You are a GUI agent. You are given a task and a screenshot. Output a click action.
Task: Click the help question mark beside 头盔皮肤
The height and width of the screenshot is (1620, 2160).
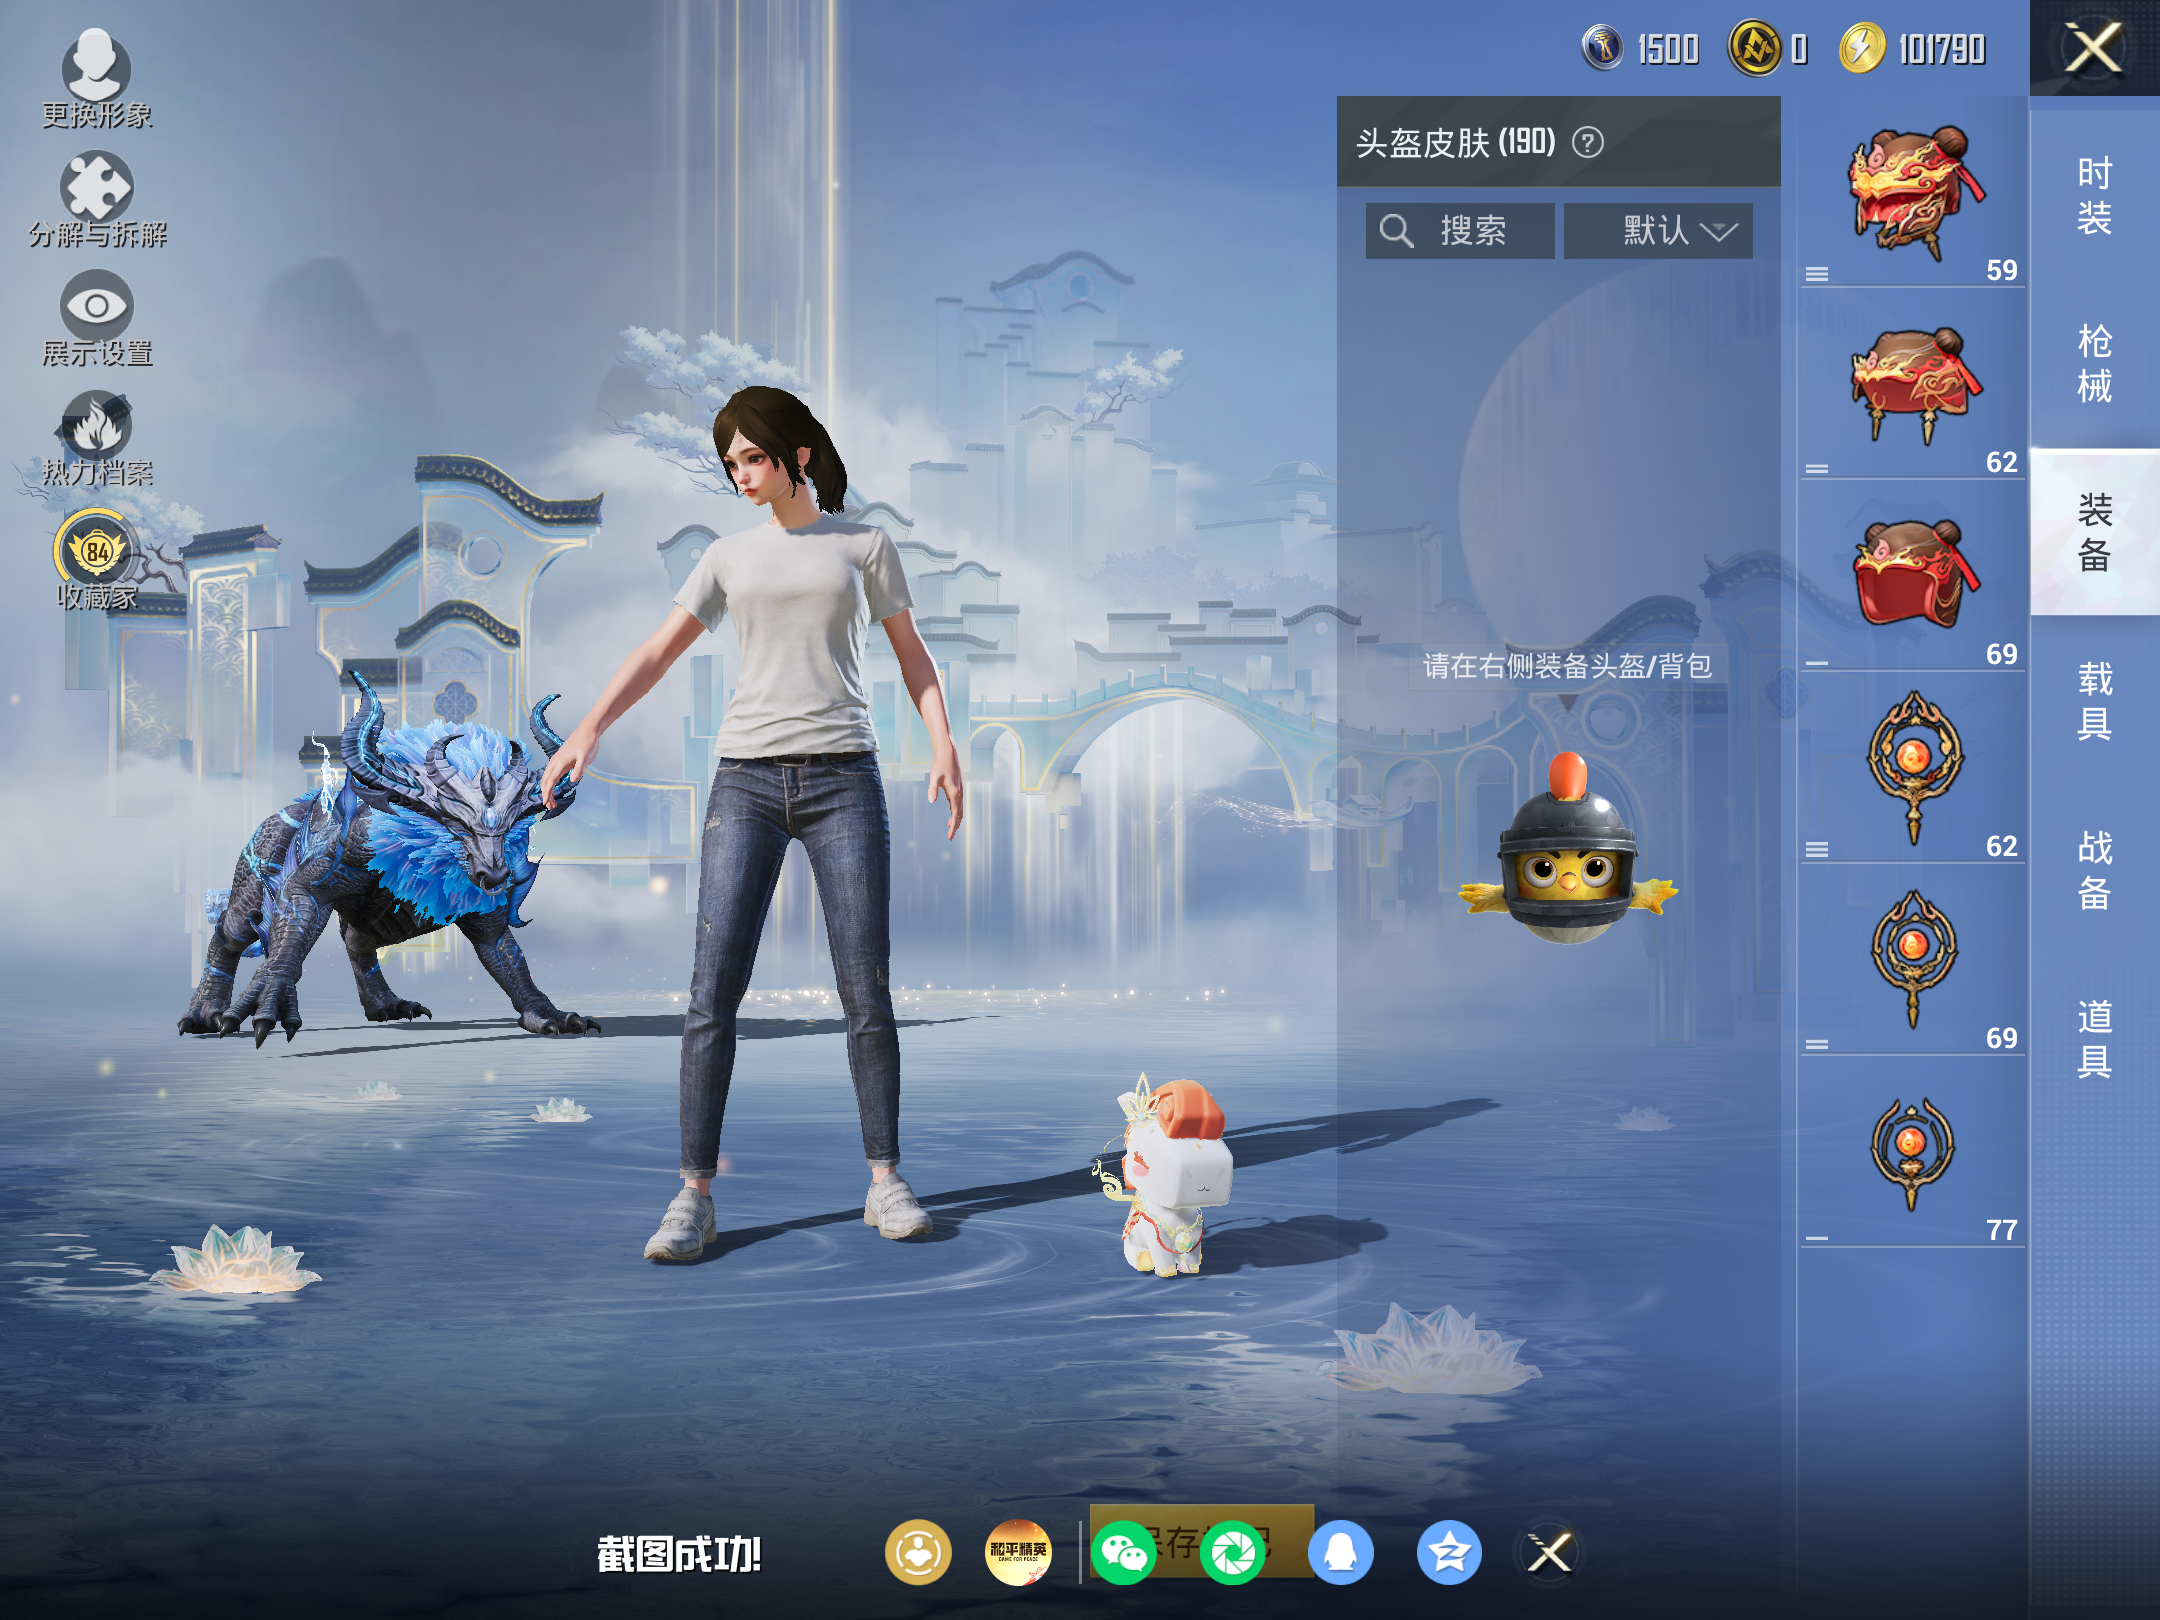click(1587, 143)
